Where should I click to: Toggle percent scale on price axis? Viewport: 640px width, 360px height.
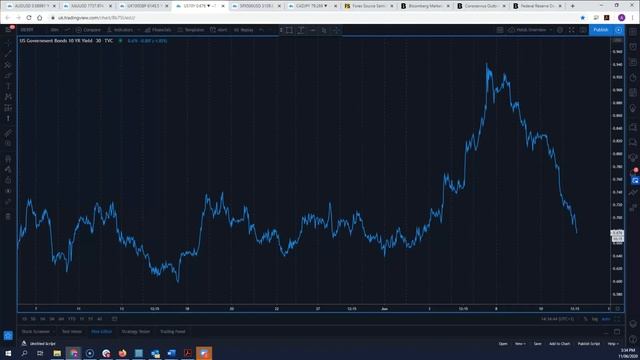coord(586,319)
